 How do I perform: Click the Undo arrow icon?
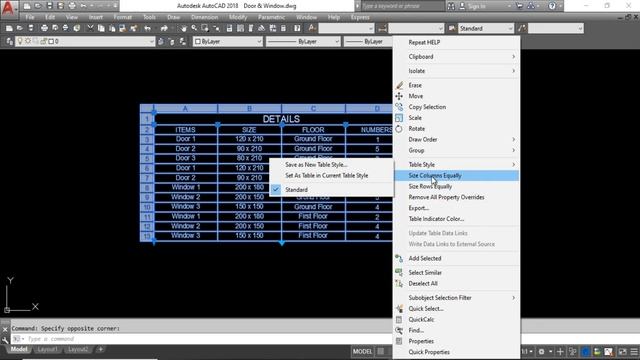148,28
